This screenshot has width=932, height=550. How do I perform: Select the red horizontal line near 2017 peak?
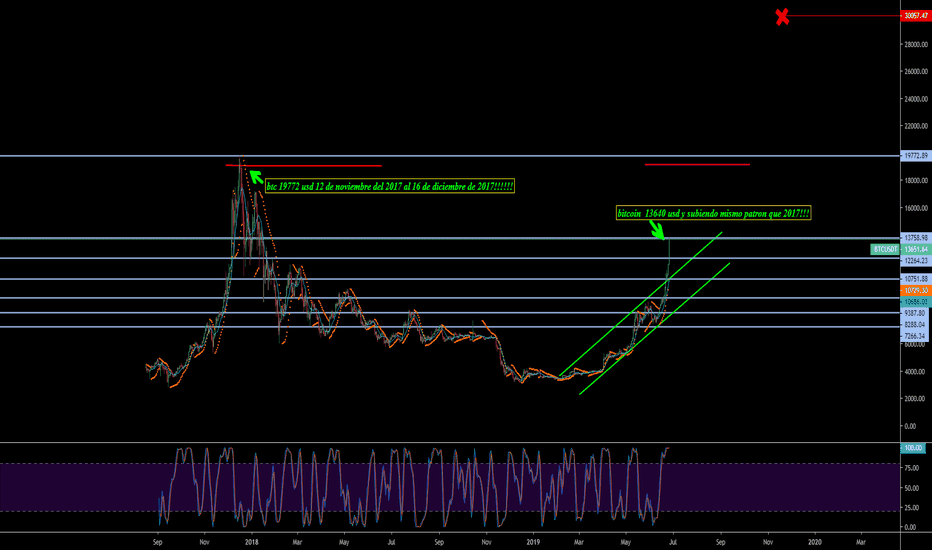coord(304,165)
